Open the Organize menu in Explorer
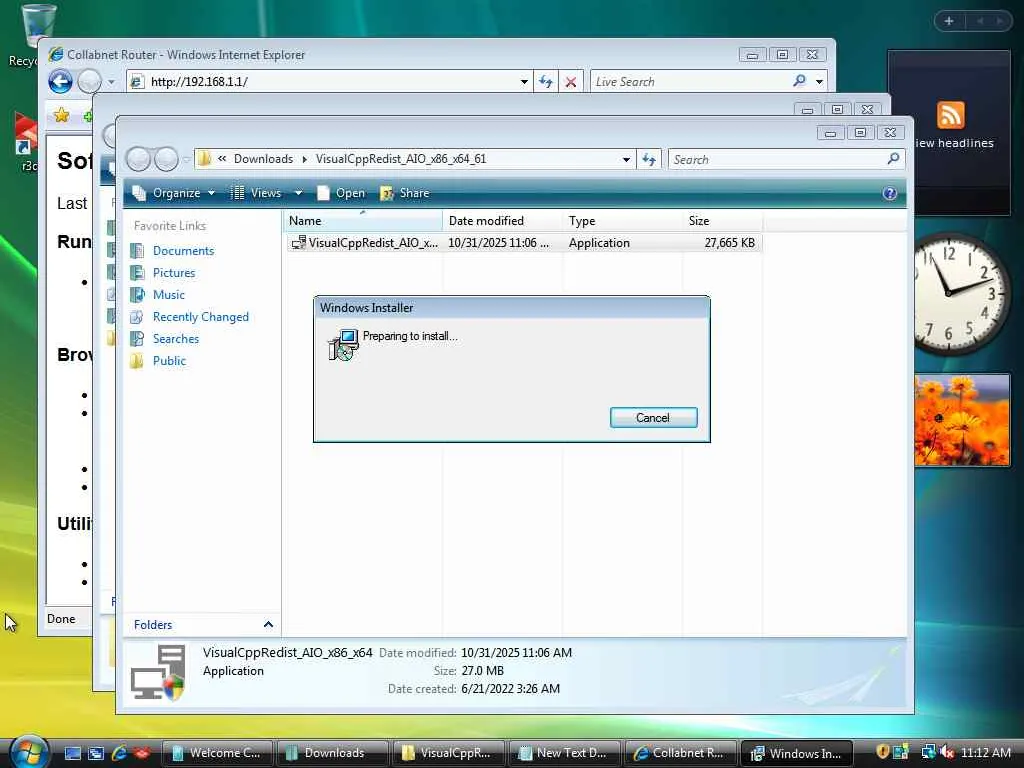 coord(174,193)
